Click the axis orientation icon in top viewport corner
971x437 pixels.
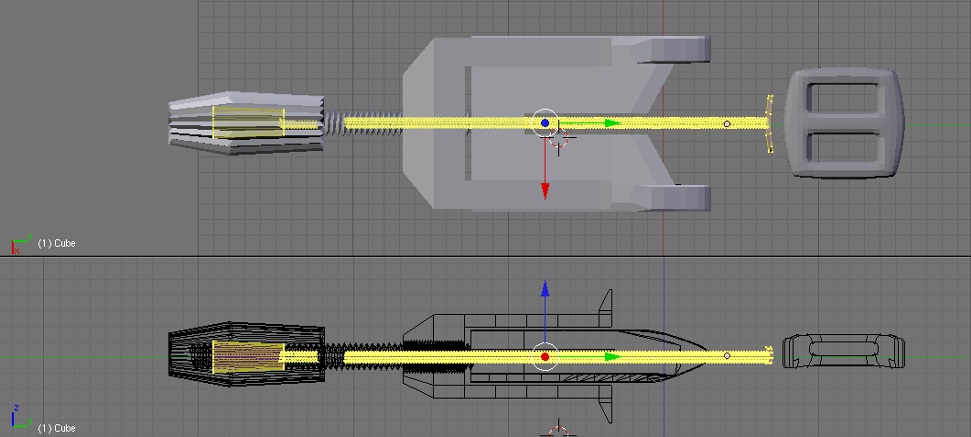(x=20, y=243)
